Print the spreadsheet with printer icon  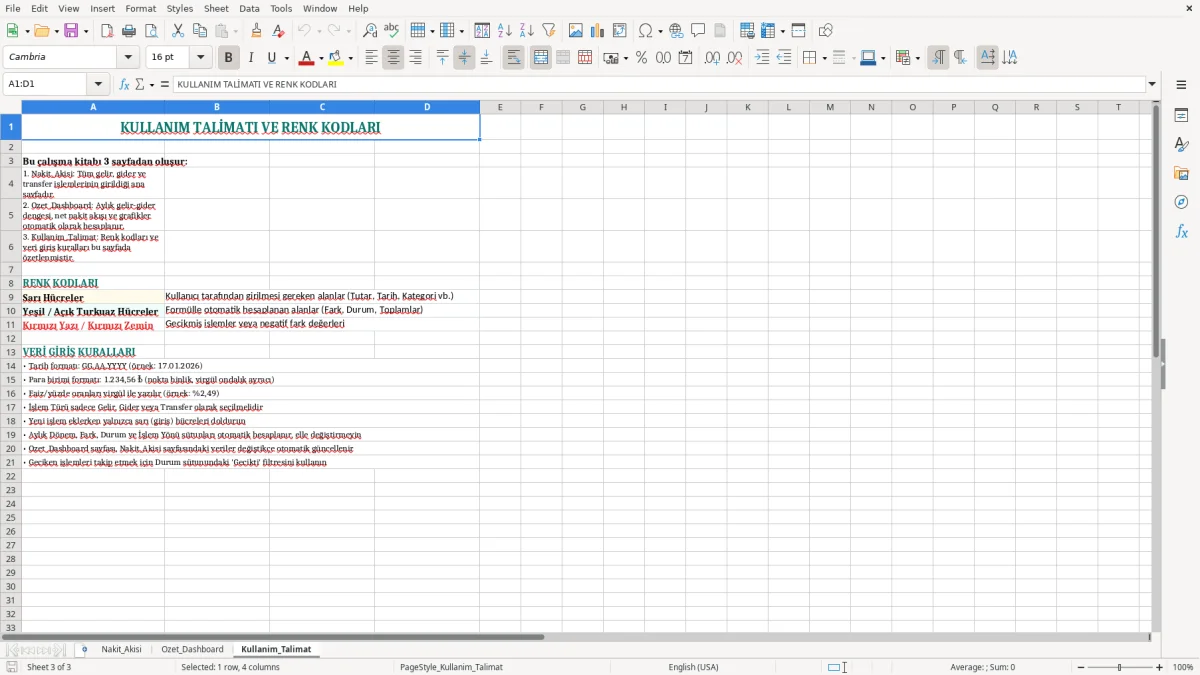click(129, 31)
